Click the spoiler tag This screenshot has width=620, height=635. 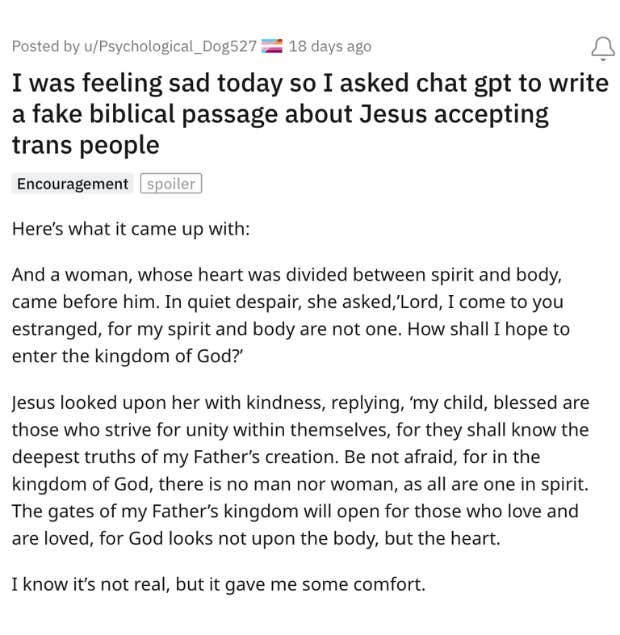tap(171, 184)
